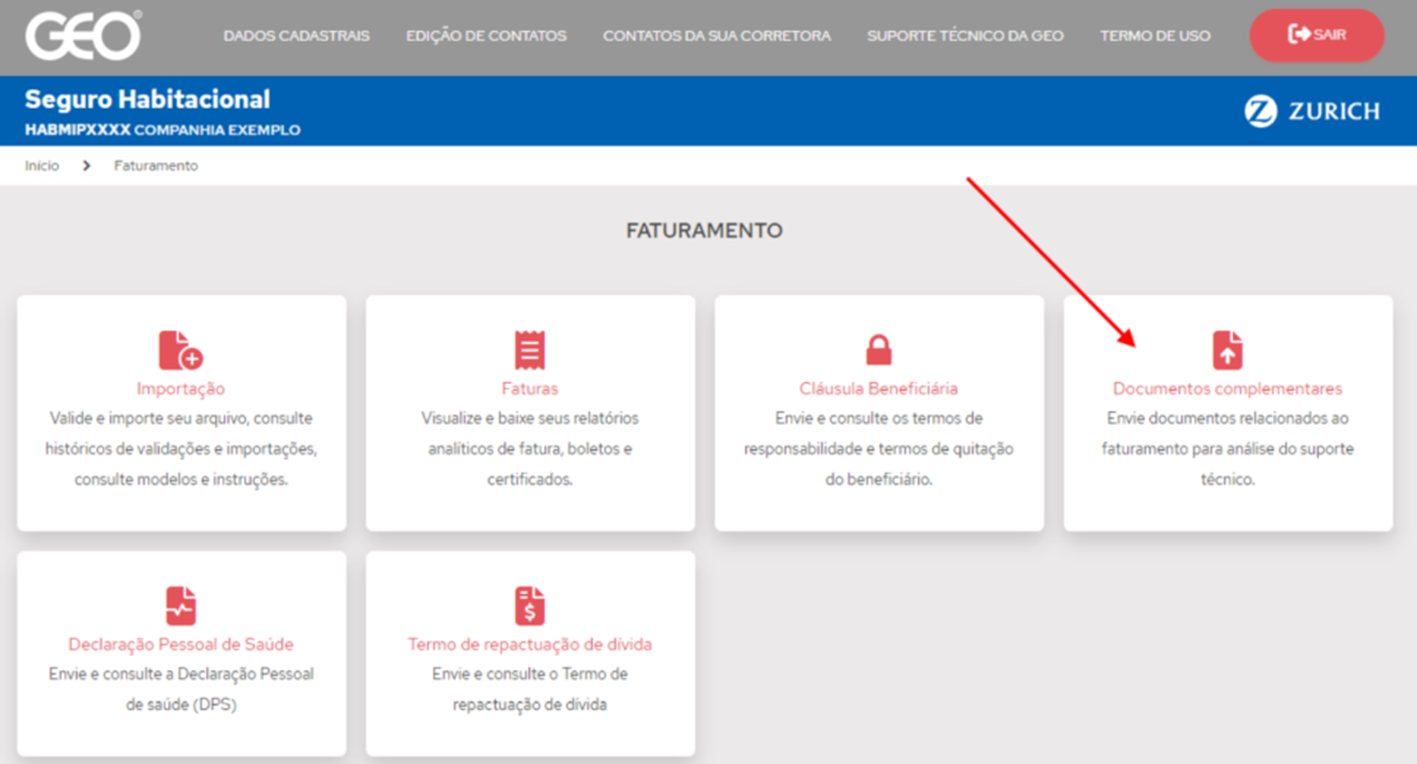Click the Importação card description text
Screen dimensions: 1417x764
[x=181, y=449]
